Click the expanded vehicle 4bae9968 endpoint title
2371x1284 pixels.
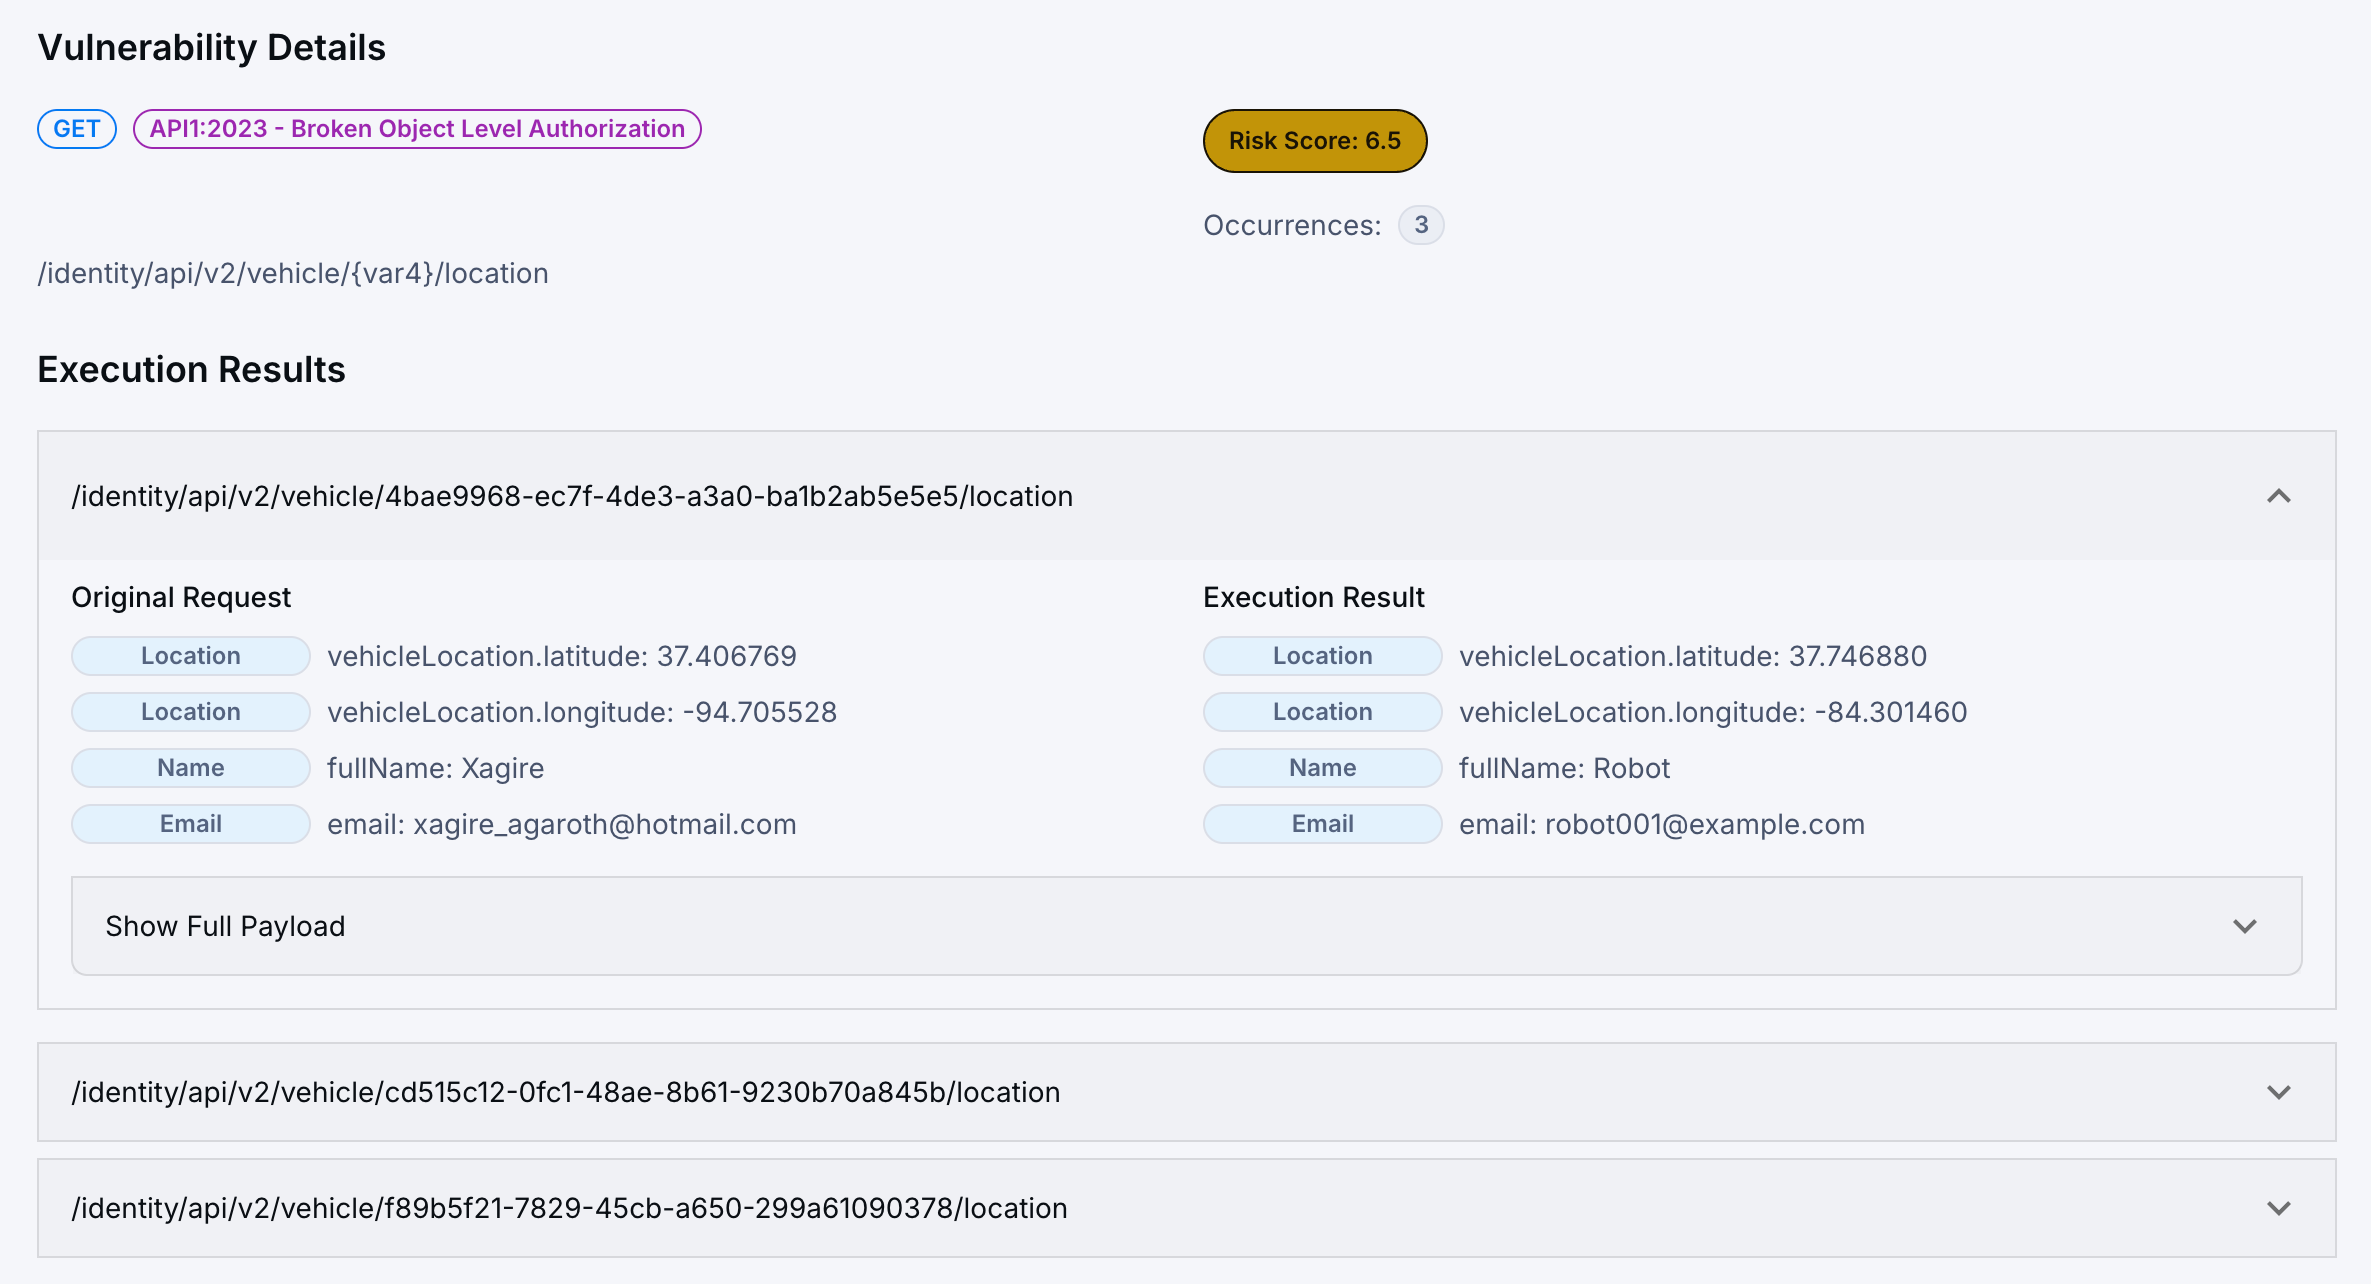(571, 495)
